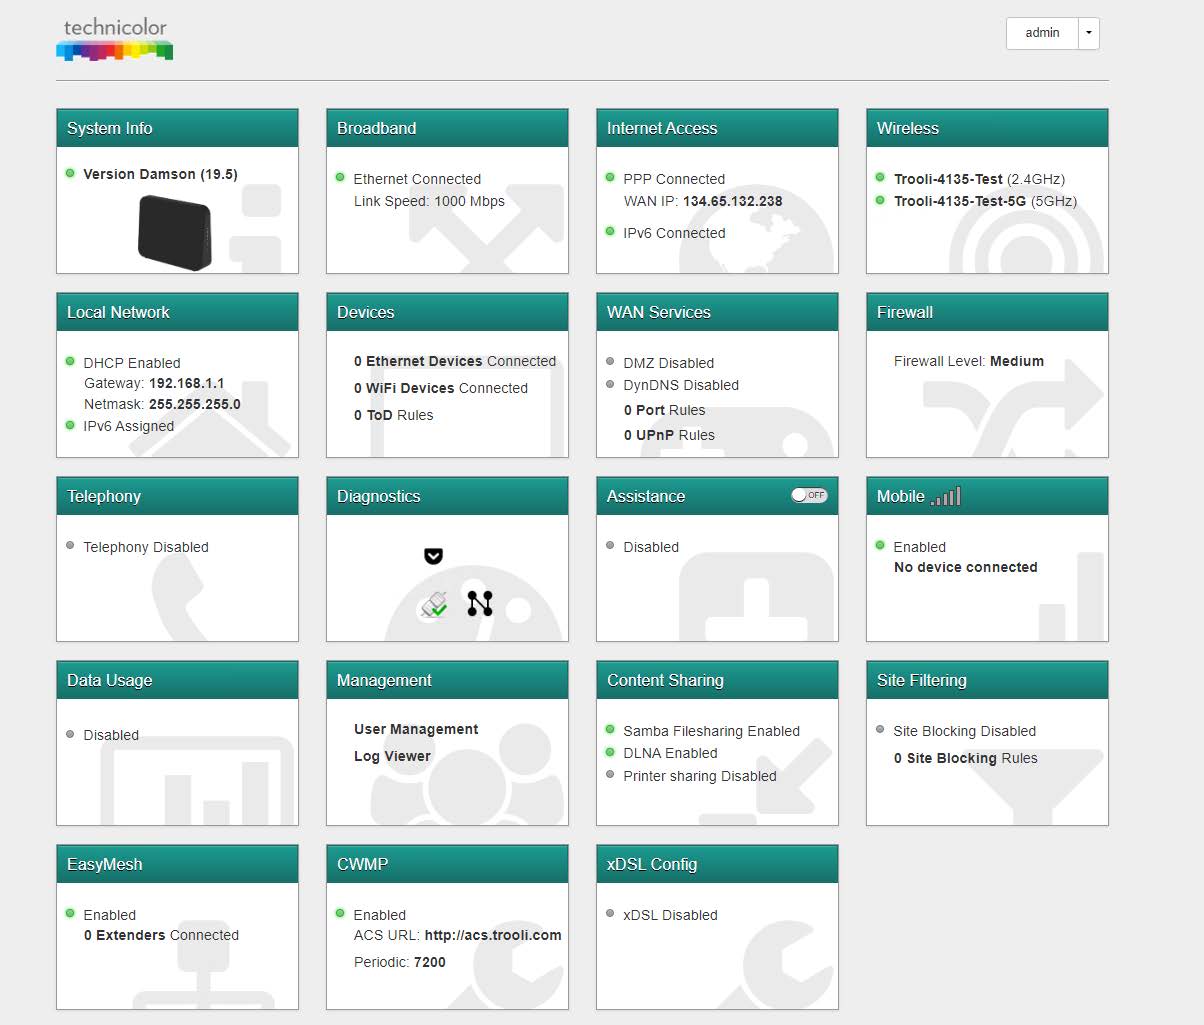Open the Content Sharing card header
1204x1025 pixels.
[716, 680]
